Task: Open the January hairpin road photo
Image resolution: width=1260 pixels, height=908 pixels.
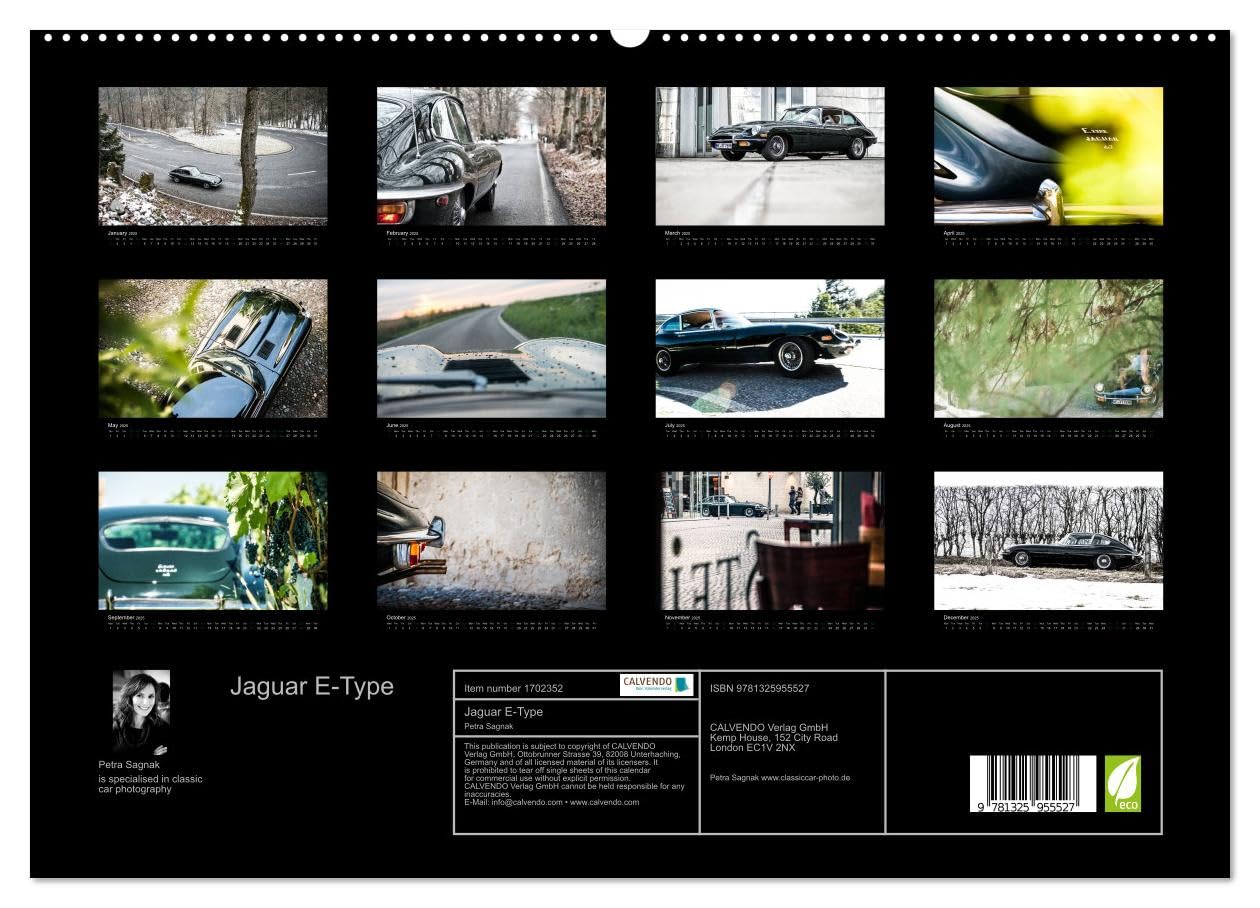Action: click(x=213, y=156)
